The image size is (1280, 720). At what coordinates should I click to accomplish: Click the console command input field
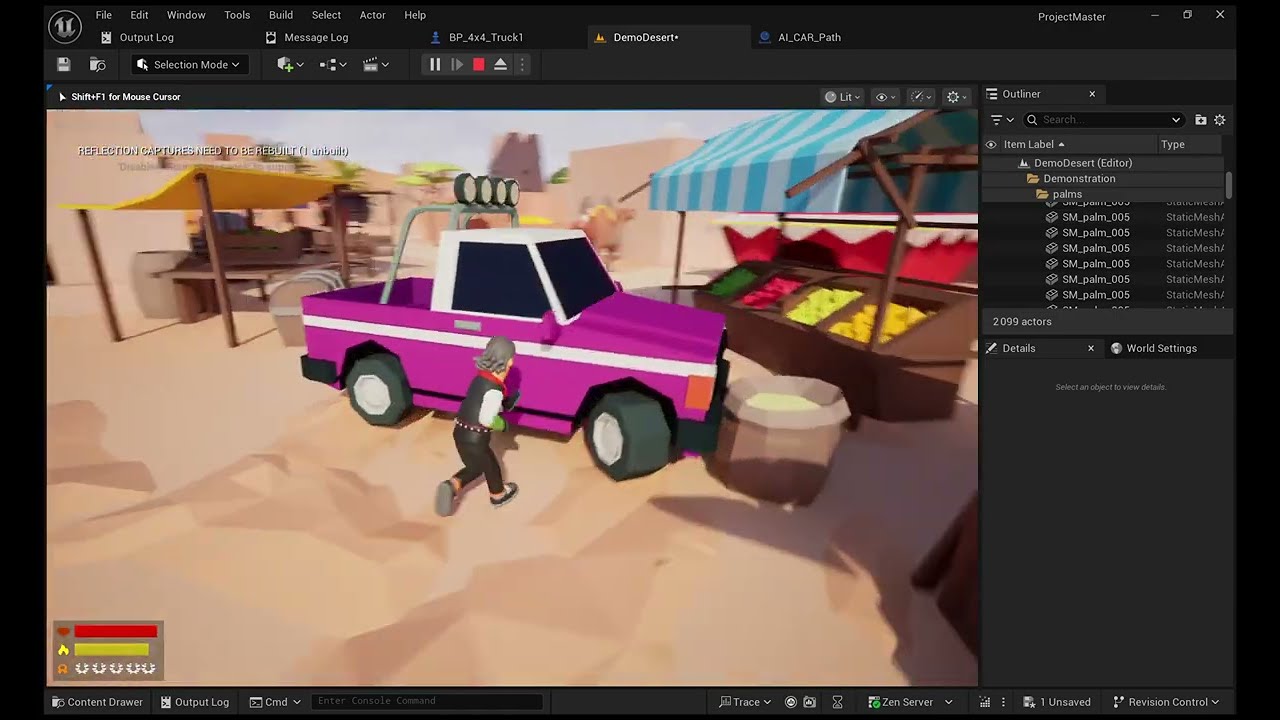coord(426,701)
